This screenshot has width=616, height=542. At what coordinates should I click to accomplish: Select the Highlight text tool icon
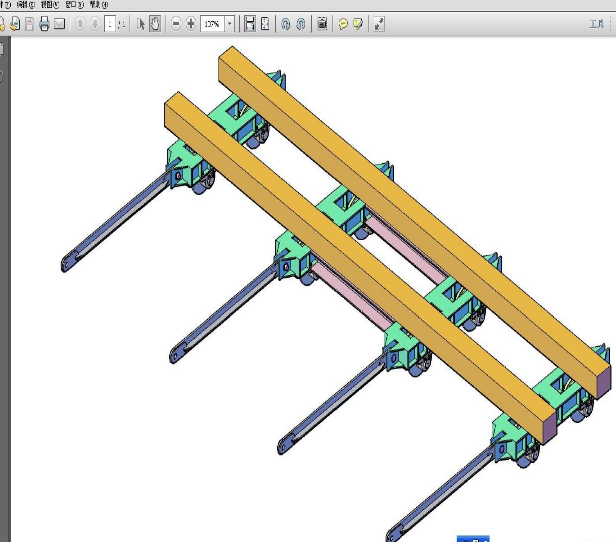tap(358, 24)
